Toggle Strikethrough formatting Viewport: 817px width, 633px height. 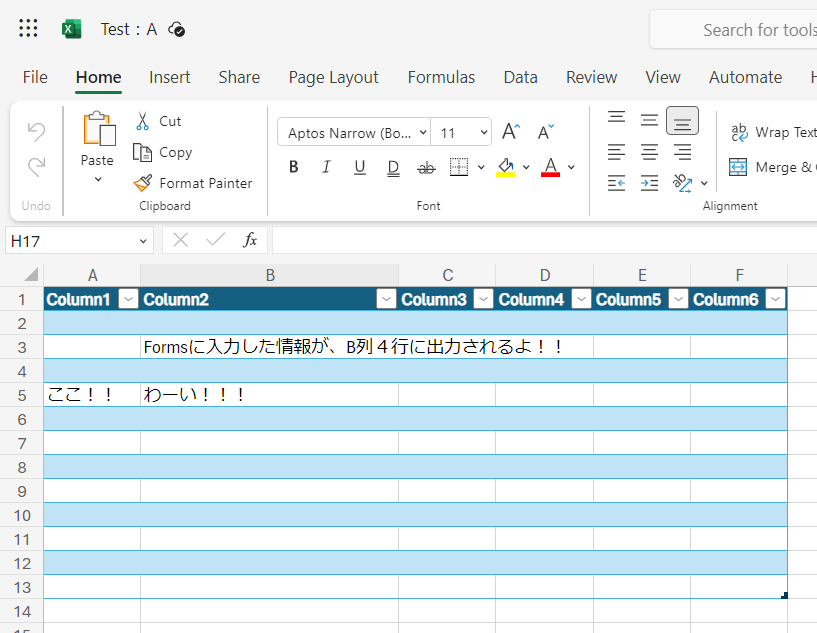click(x=426, y=167)
